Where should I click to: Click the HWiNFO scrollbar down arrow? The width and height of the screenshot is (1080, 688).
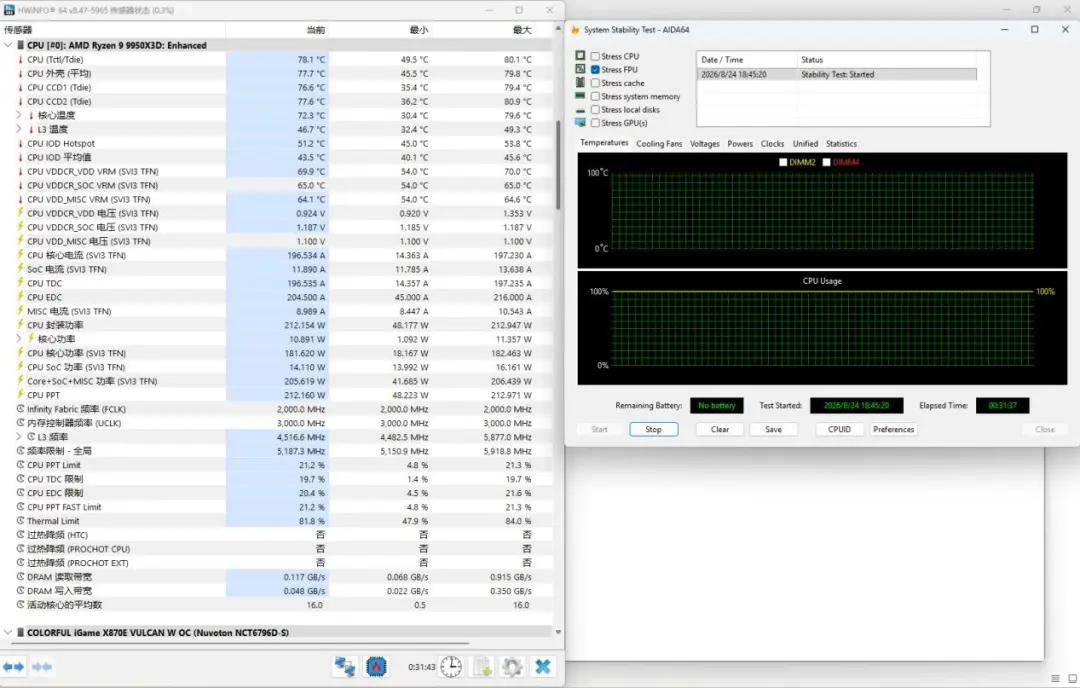(558, 632)
